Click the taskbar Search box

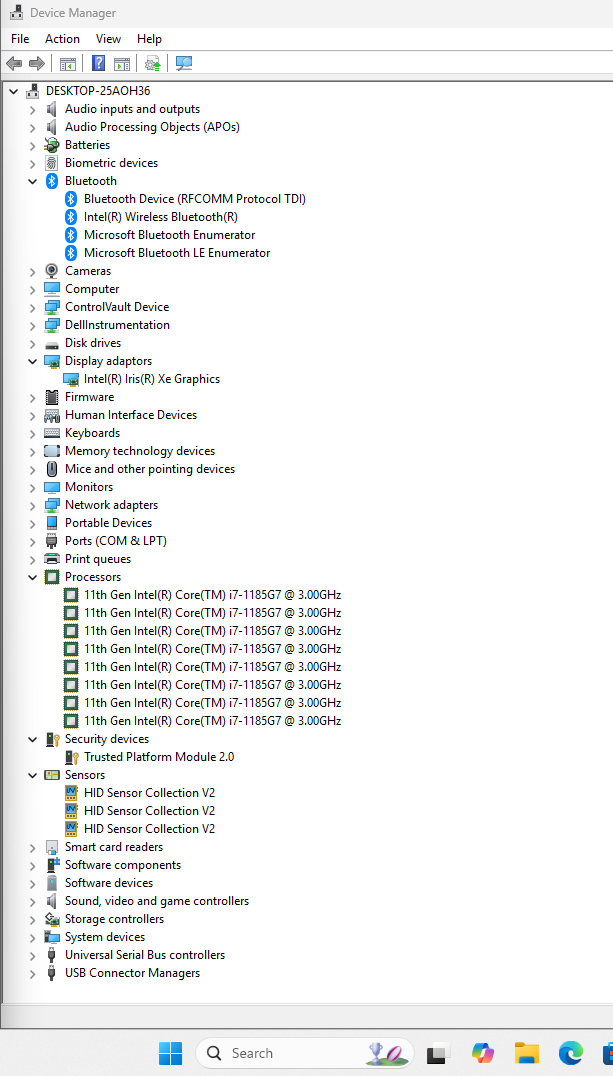(x=290, y=1053)
